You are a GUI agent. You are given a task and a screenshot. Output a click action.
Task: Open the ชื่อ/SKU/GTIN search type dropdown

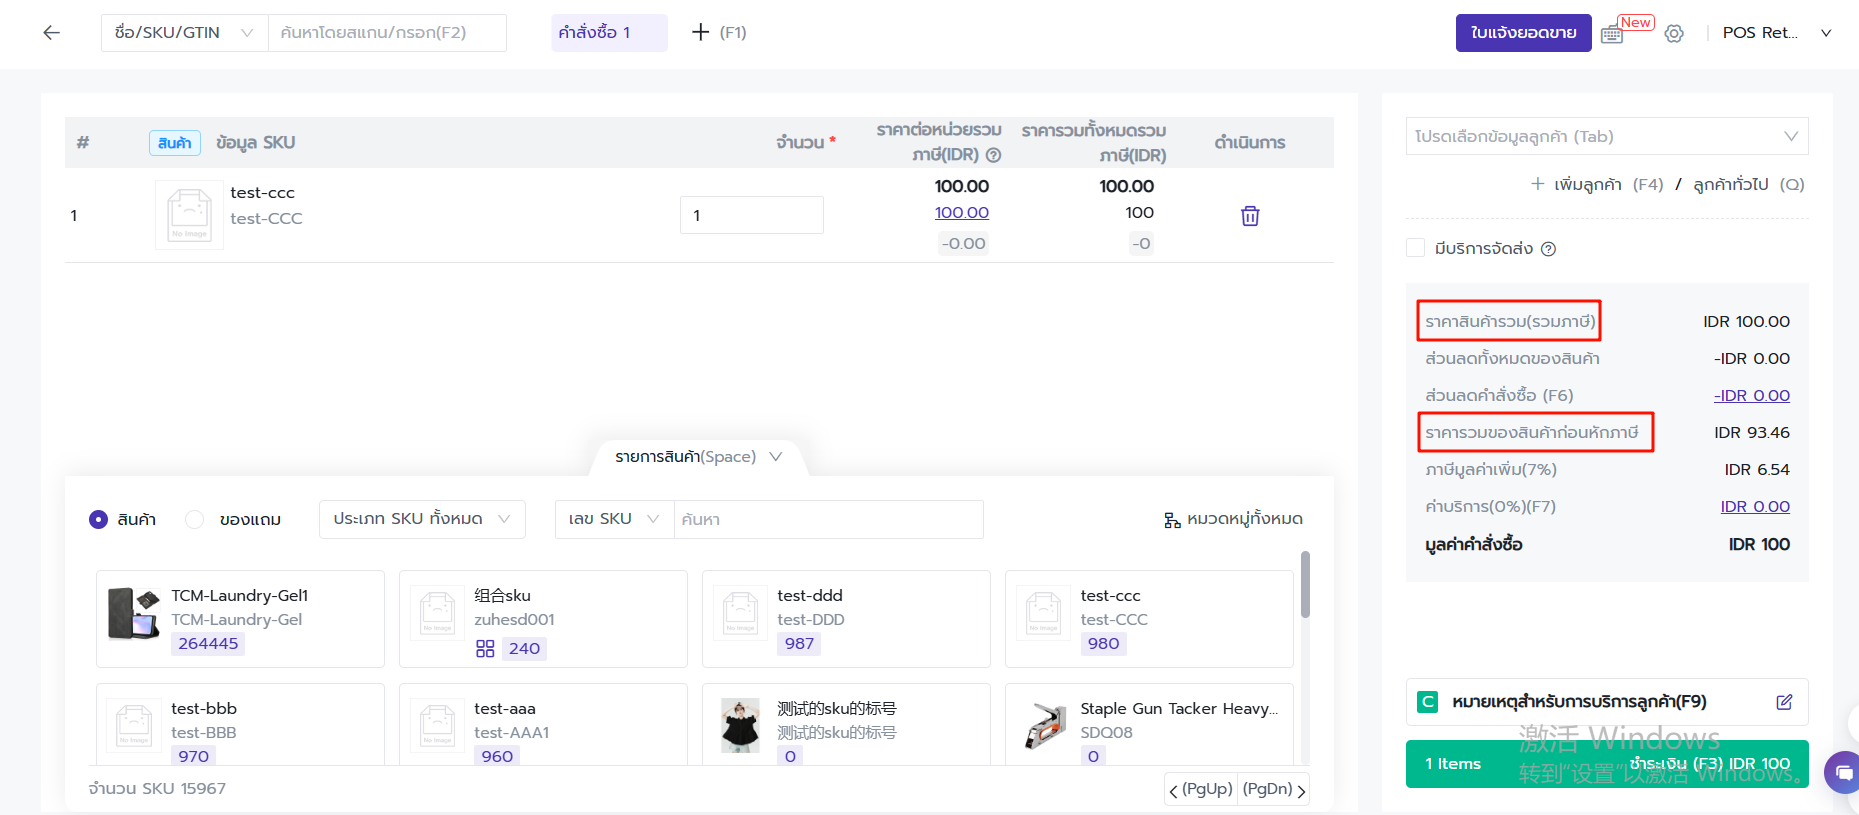coord(184,33)
